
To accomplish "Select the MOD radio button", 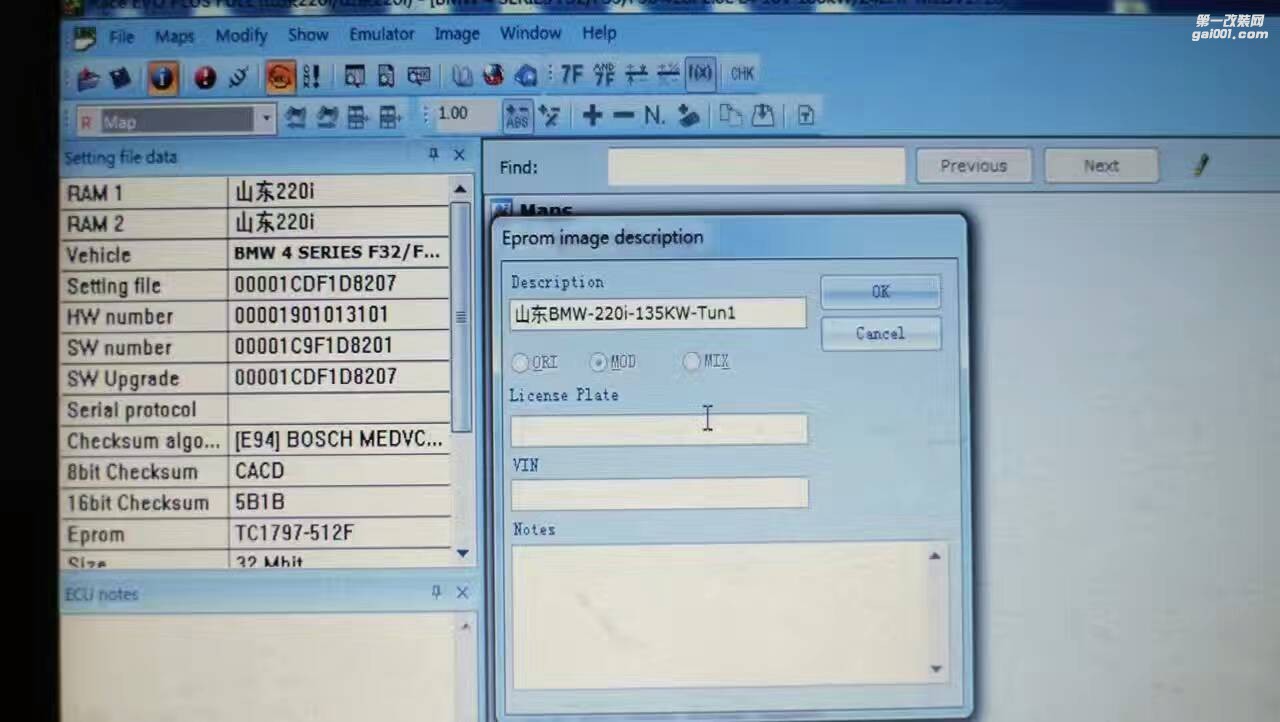I will coord(598,362).
